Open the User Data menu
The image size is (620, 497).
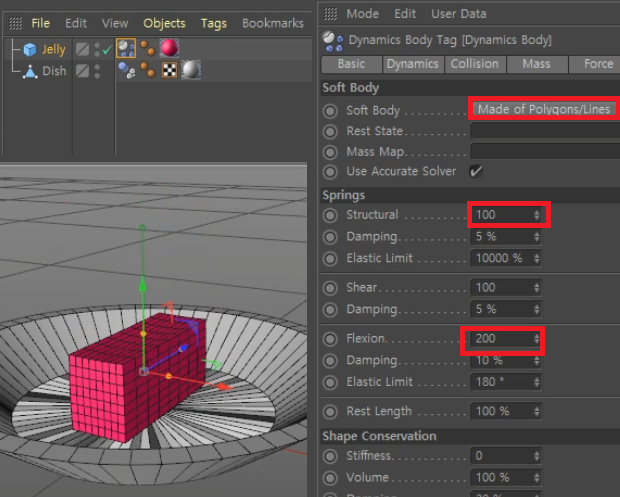[x=459, y=14]
